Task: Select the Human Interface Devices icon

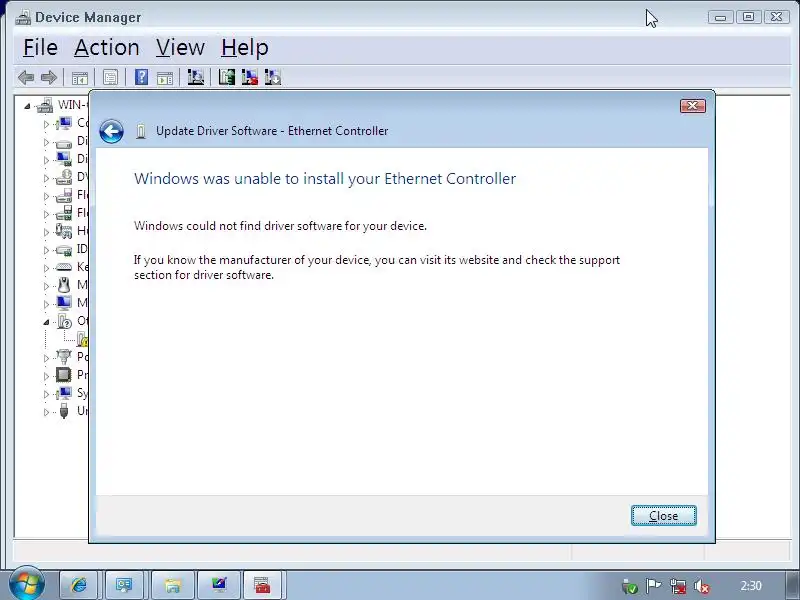Action: [64, 231]
